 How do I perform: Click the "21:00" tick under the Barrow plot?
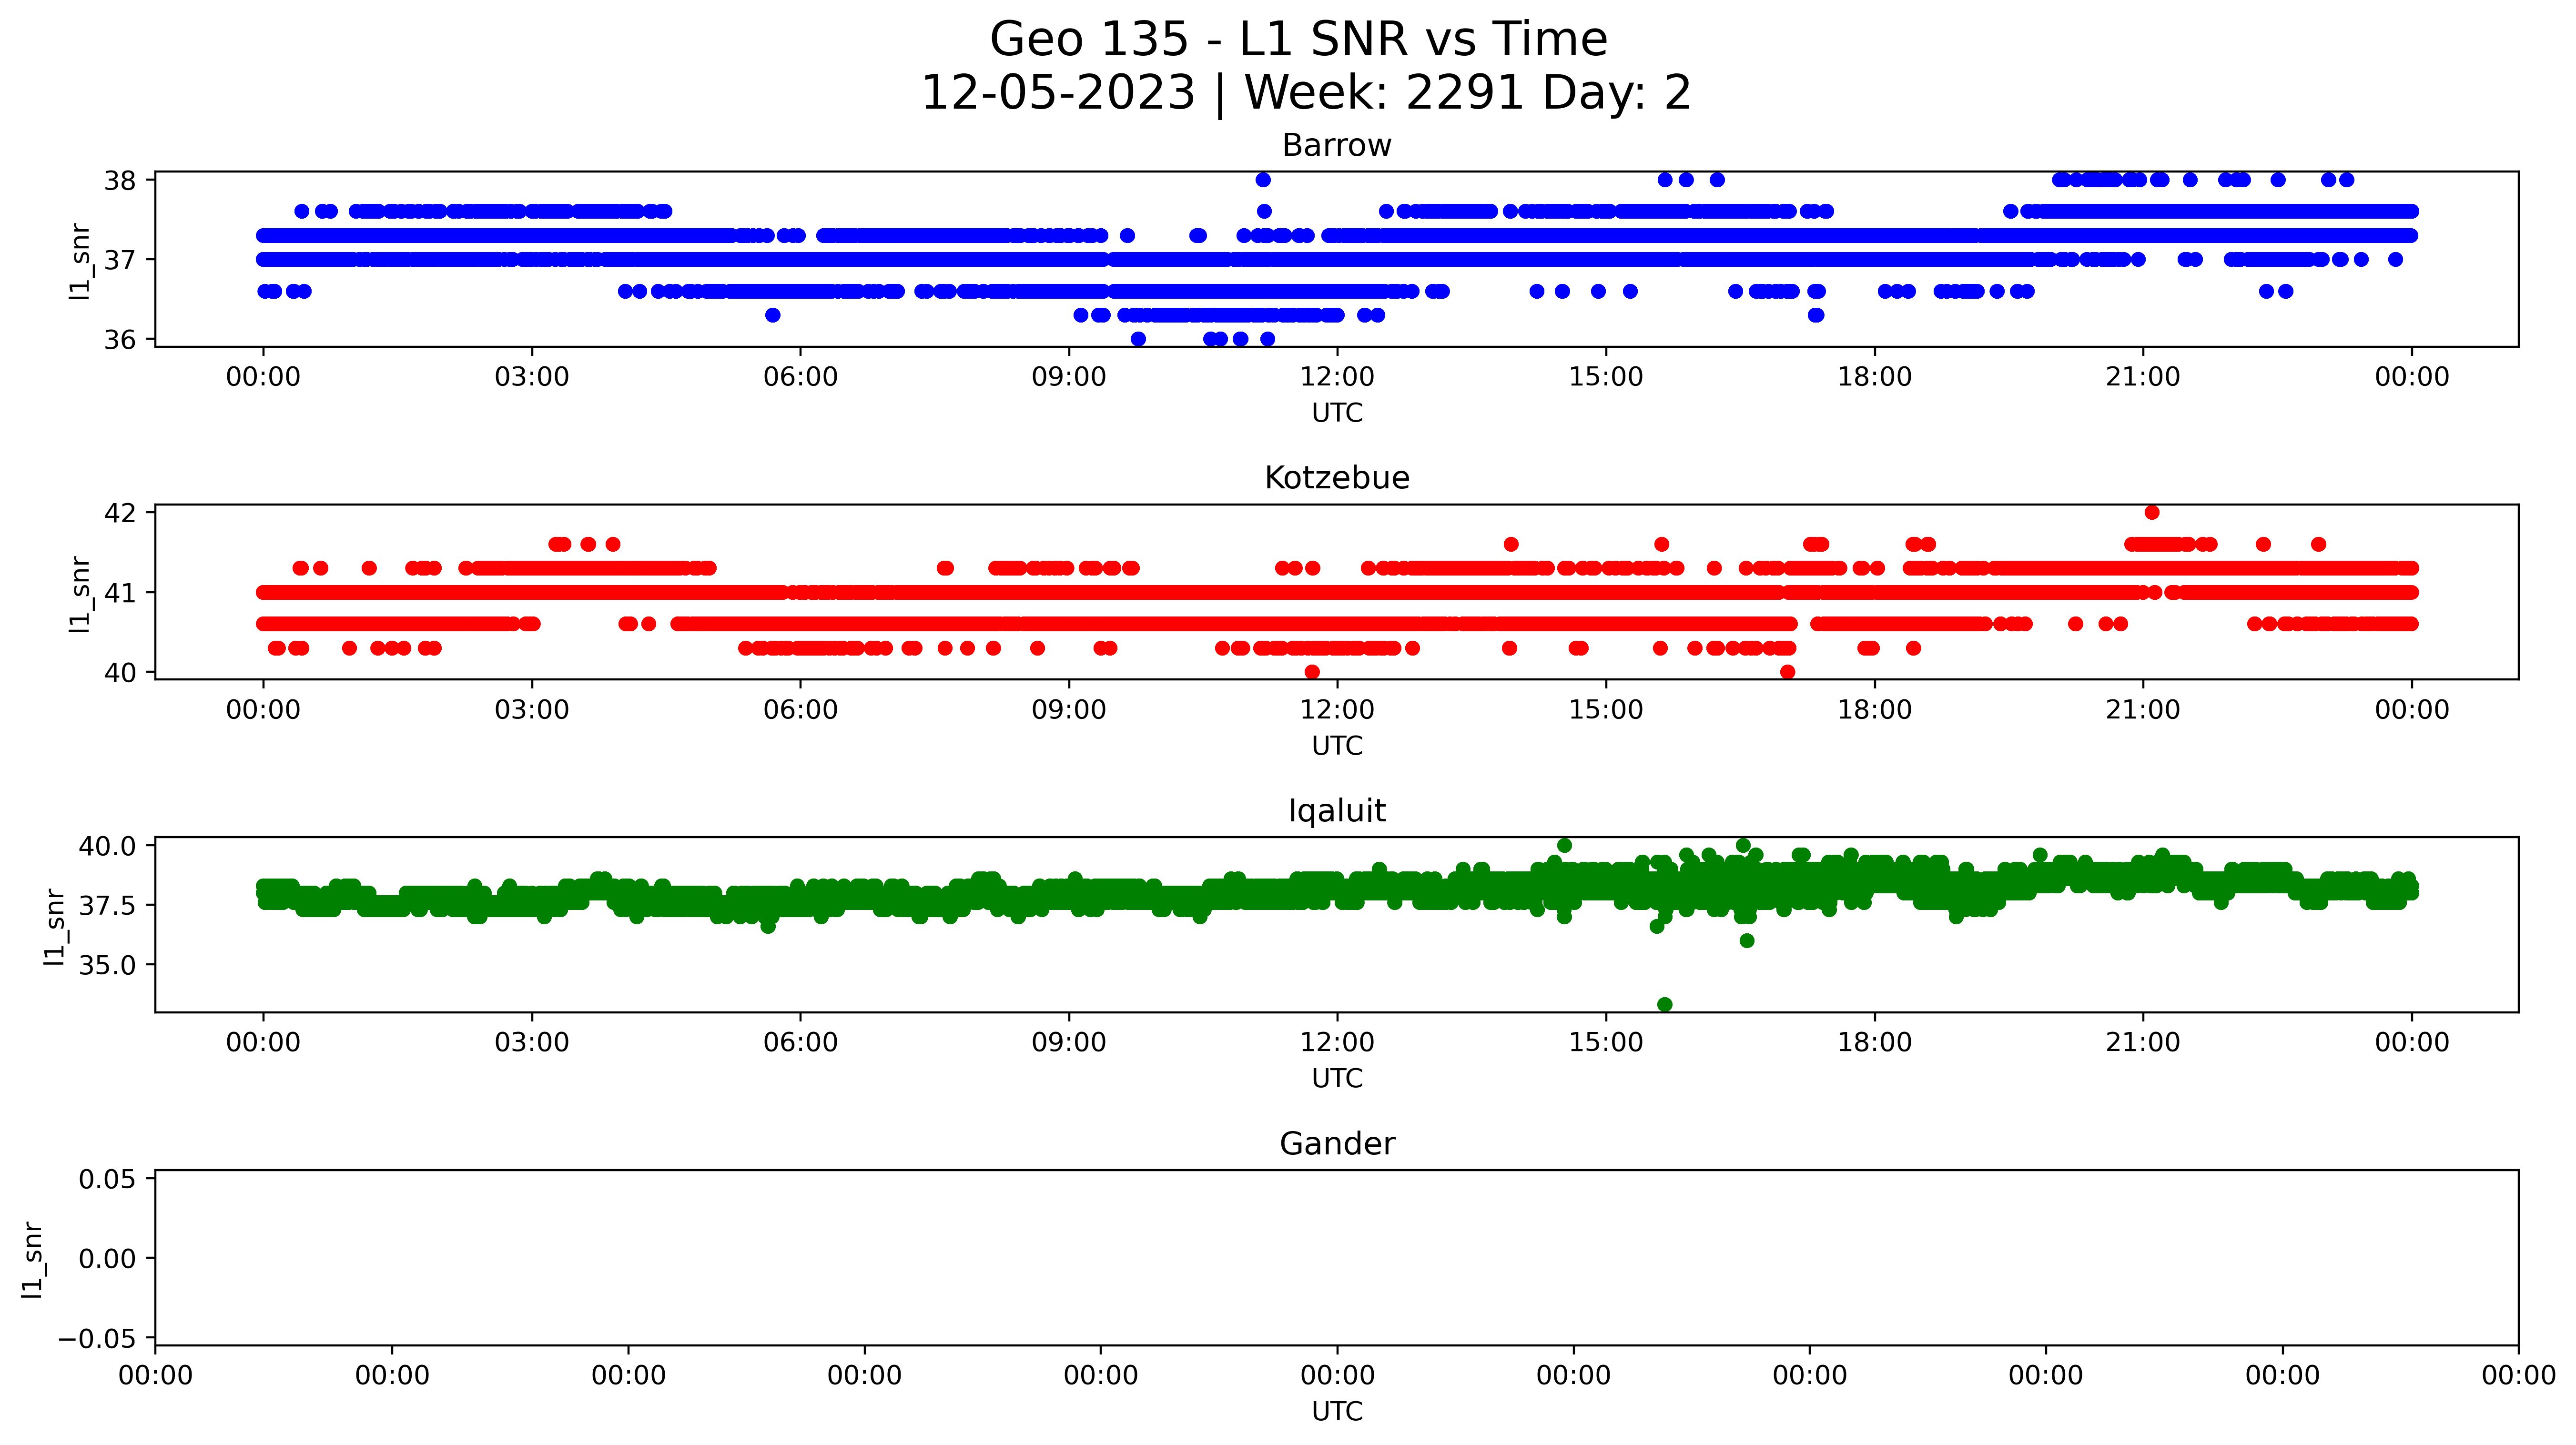pos(2143,378)
